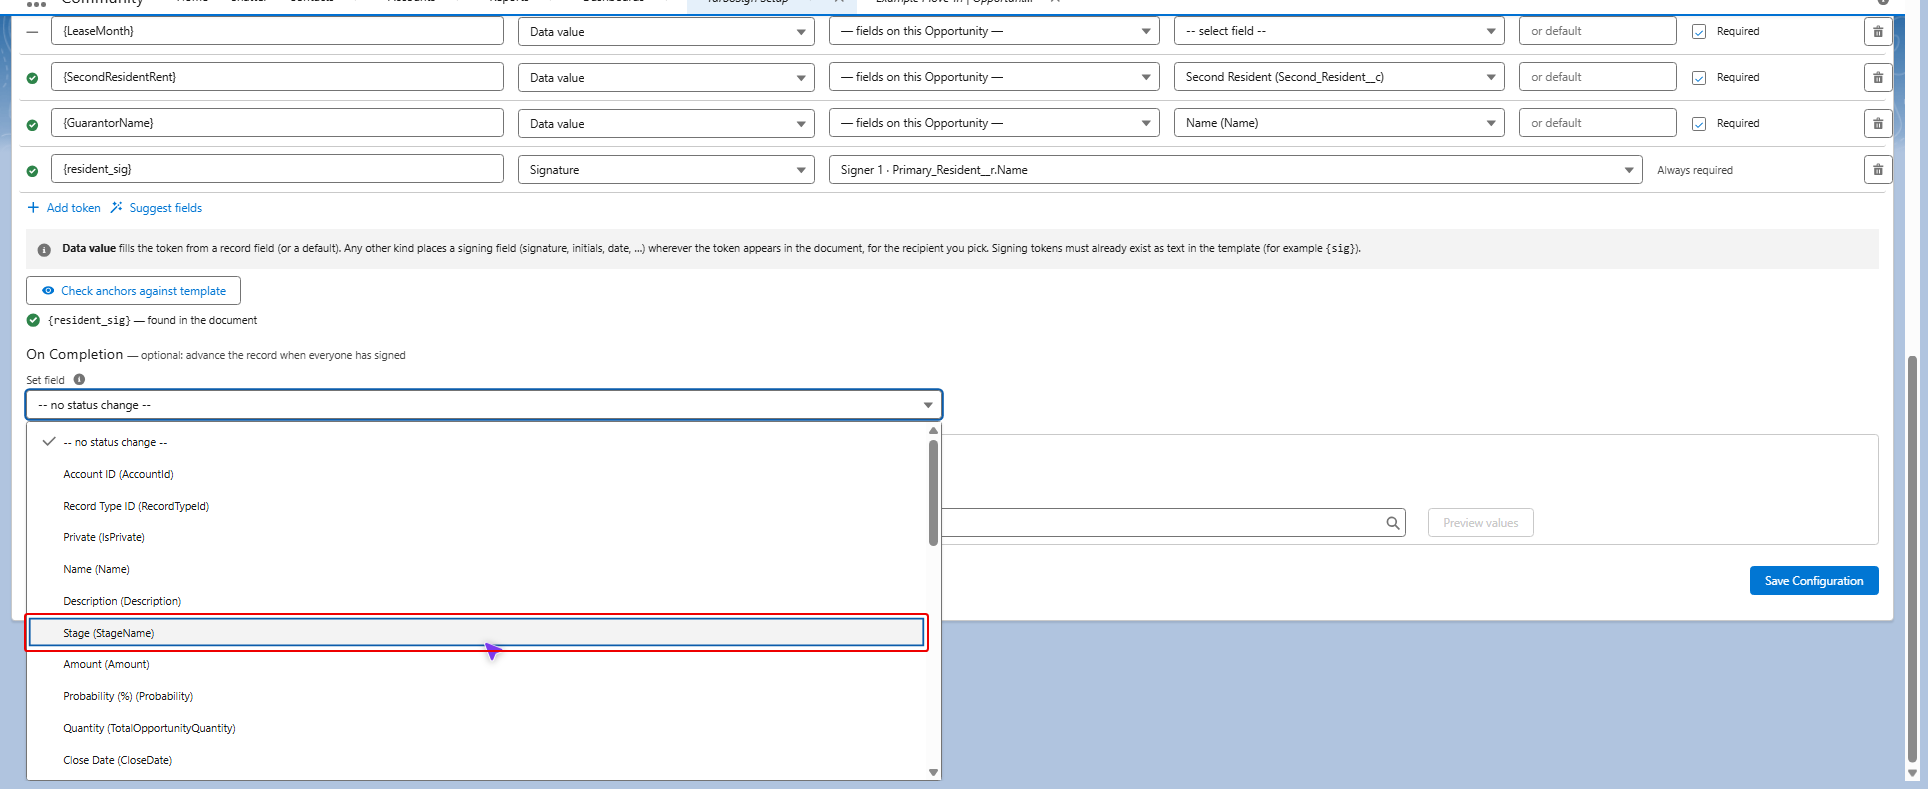
Task: Select Amount (Amount) option
Action: pos(477,664)
